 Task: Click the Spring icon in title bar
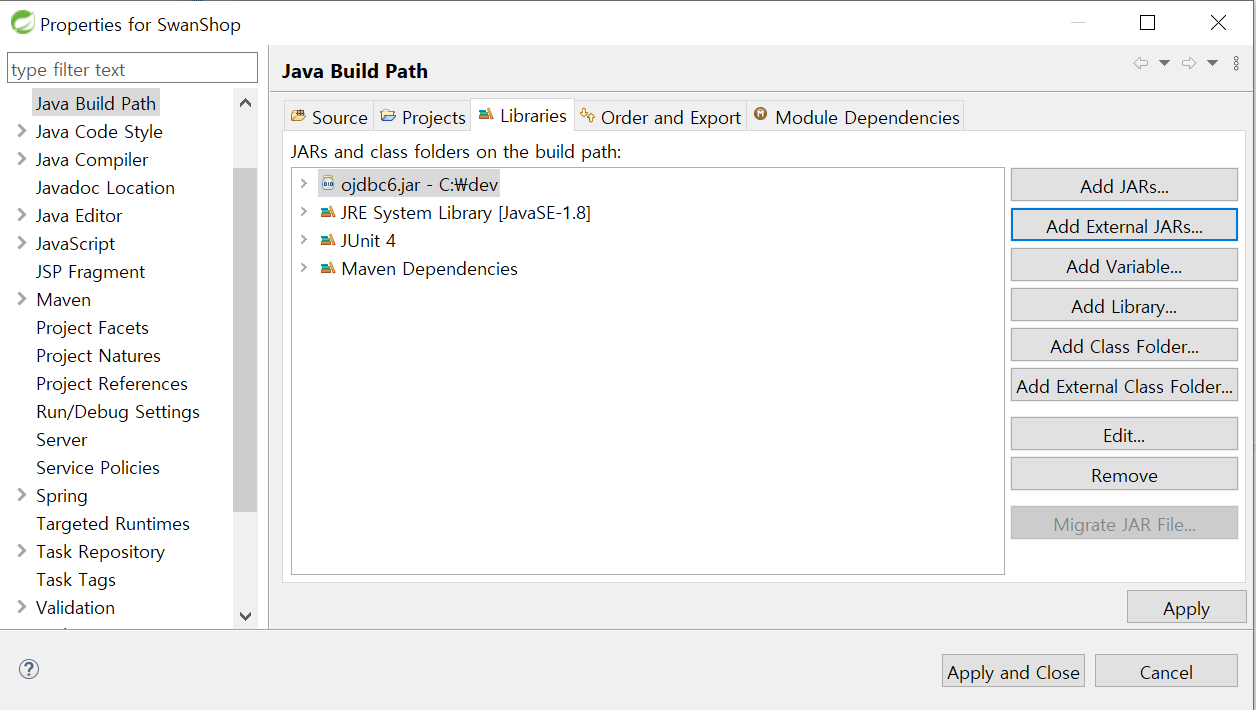click(22, 22)
